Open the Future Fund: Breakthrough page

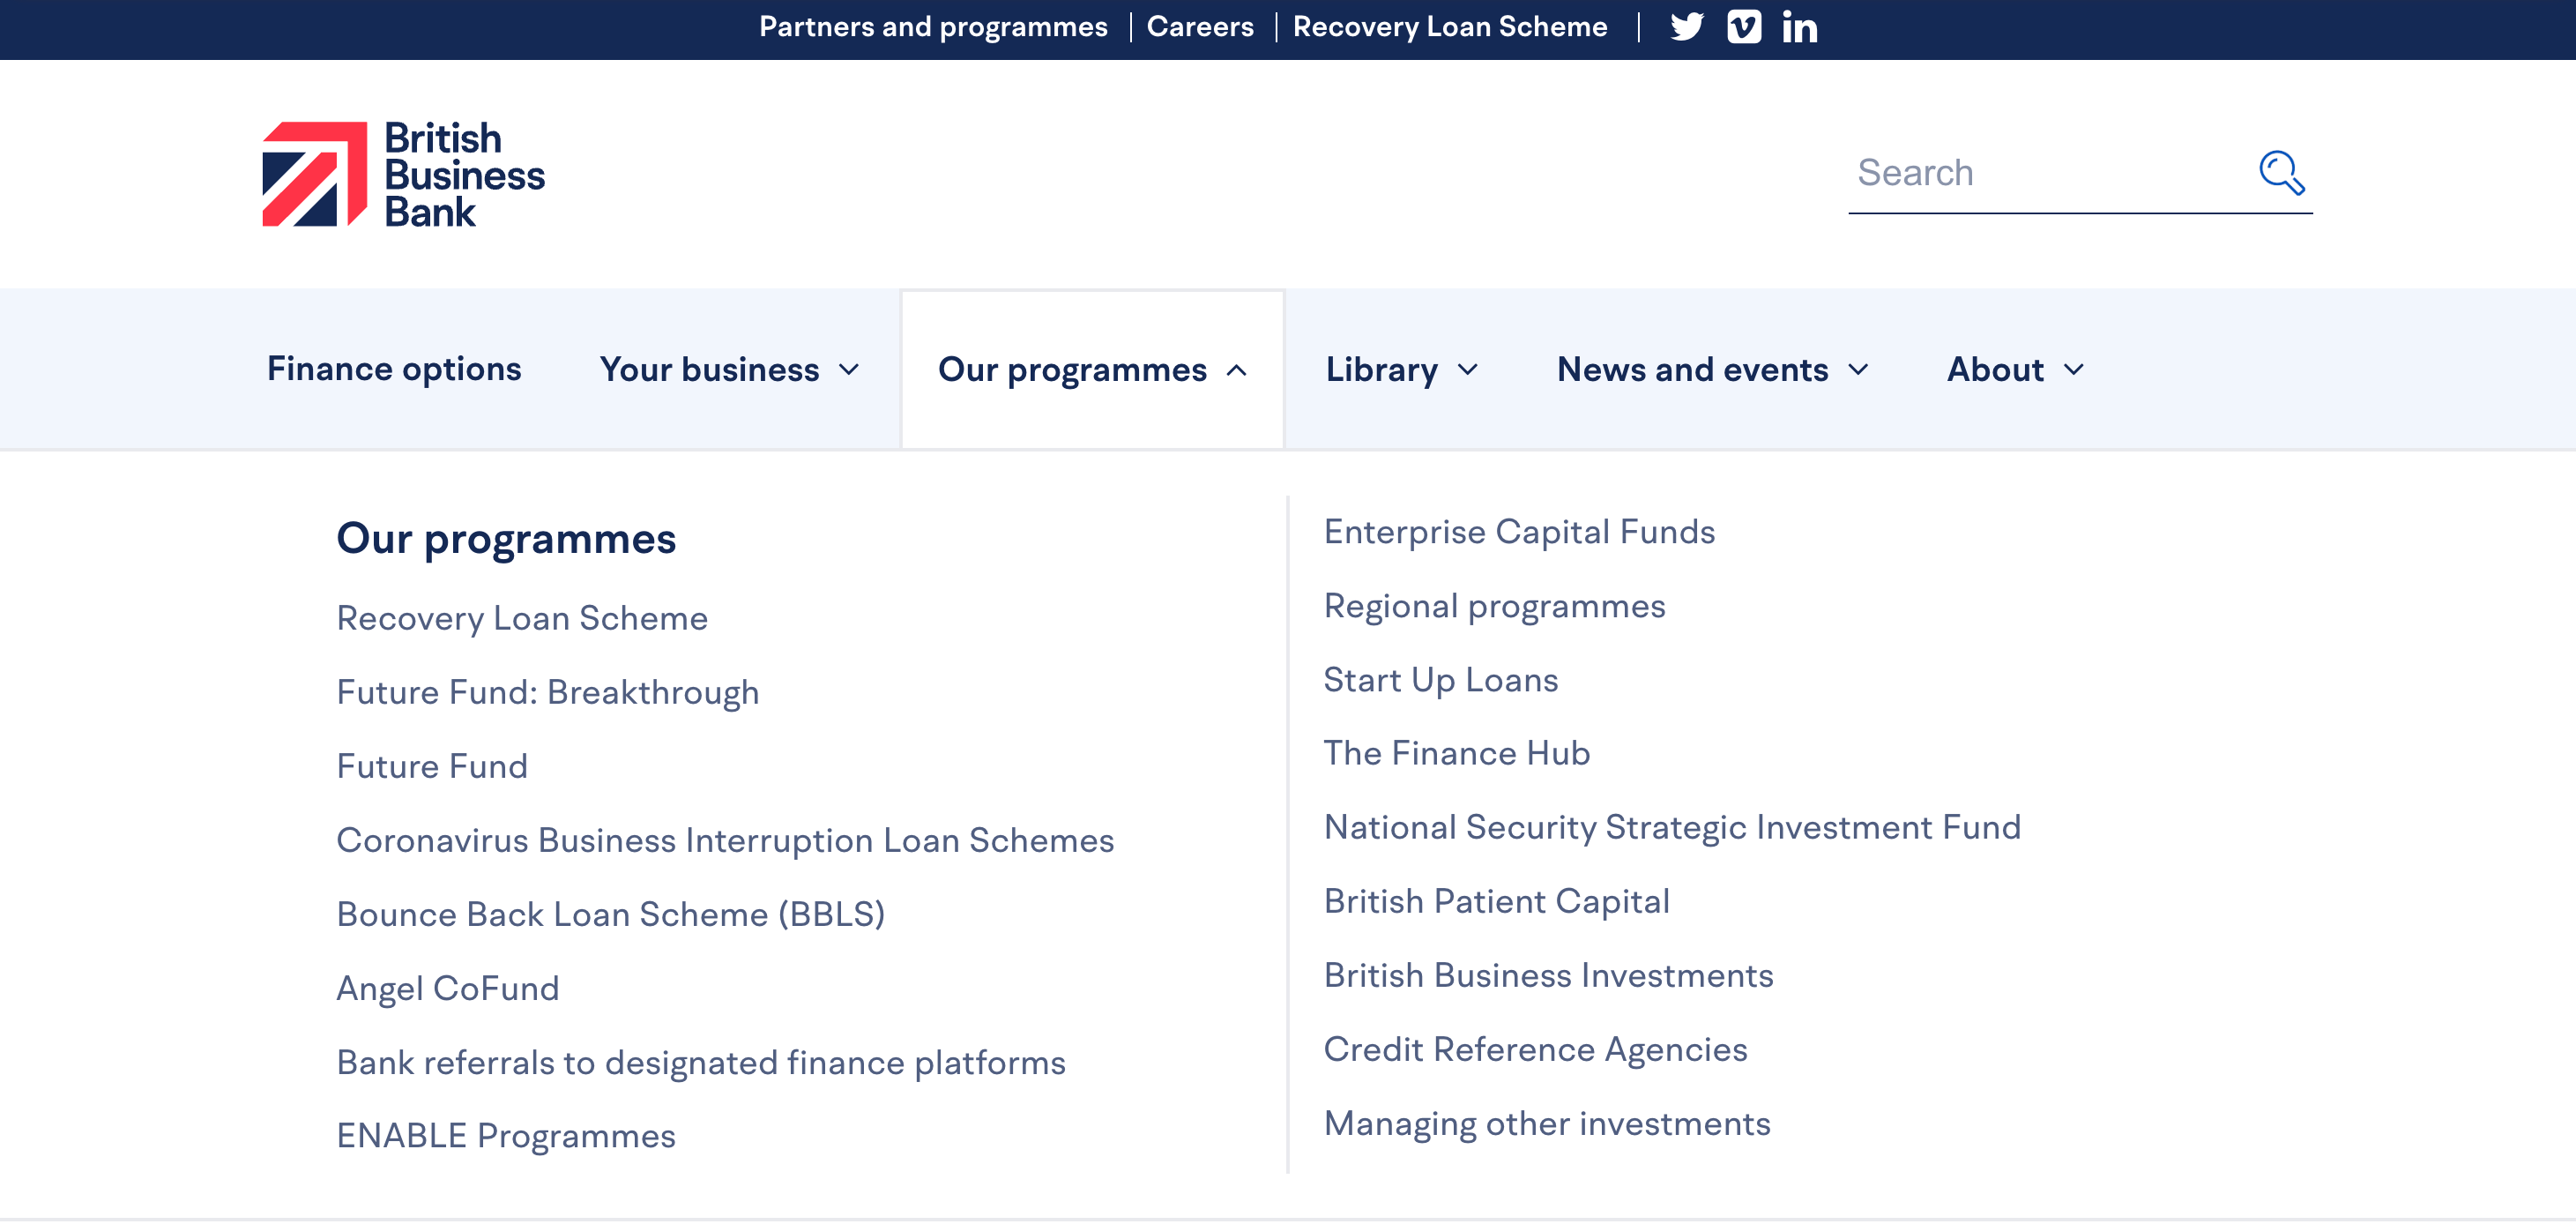(548, 691)
